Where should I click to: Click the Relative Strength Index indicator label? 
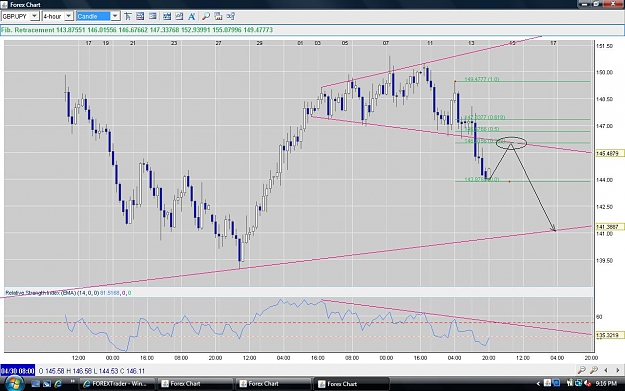click(x=68, y=293)
